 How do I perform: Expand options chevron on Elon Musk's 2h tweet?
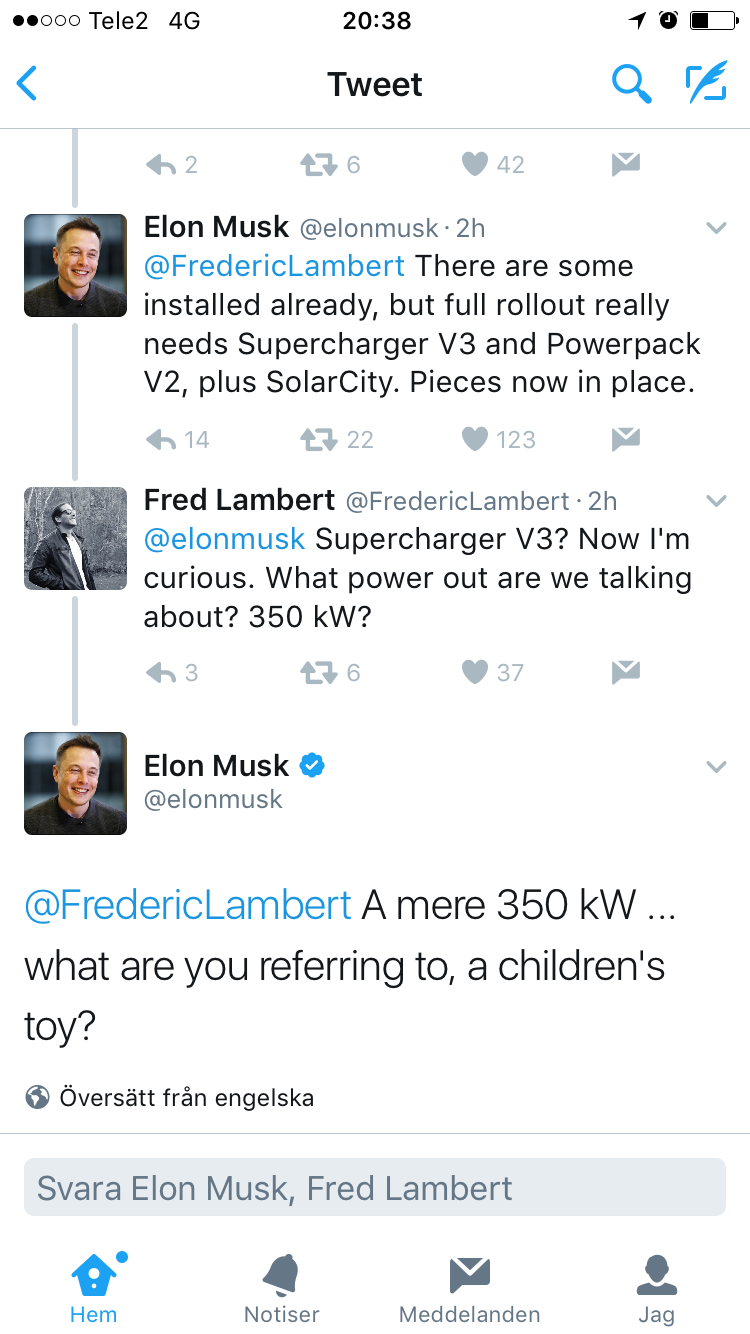click(x=716, y=228)
